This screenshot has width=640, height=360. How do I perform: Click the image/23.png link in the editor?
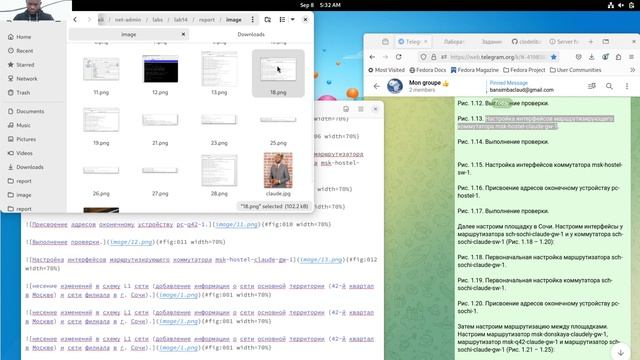coord(321,260)
